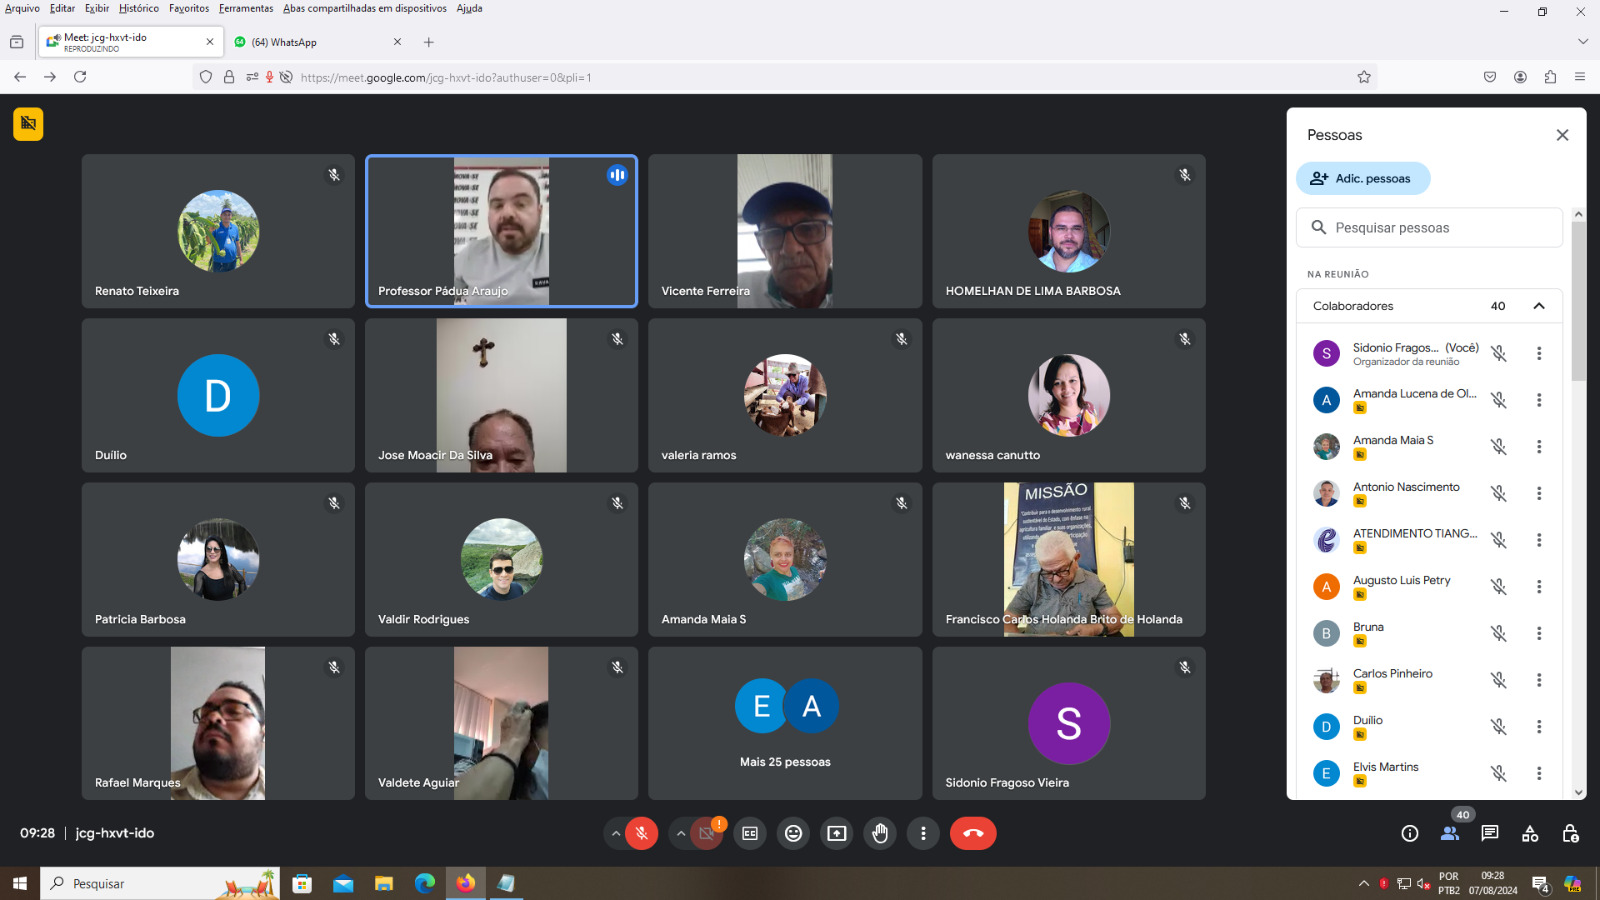Click the share screen icon
The height and width of the screenshot is (900, 1600).
coord(837,833)
